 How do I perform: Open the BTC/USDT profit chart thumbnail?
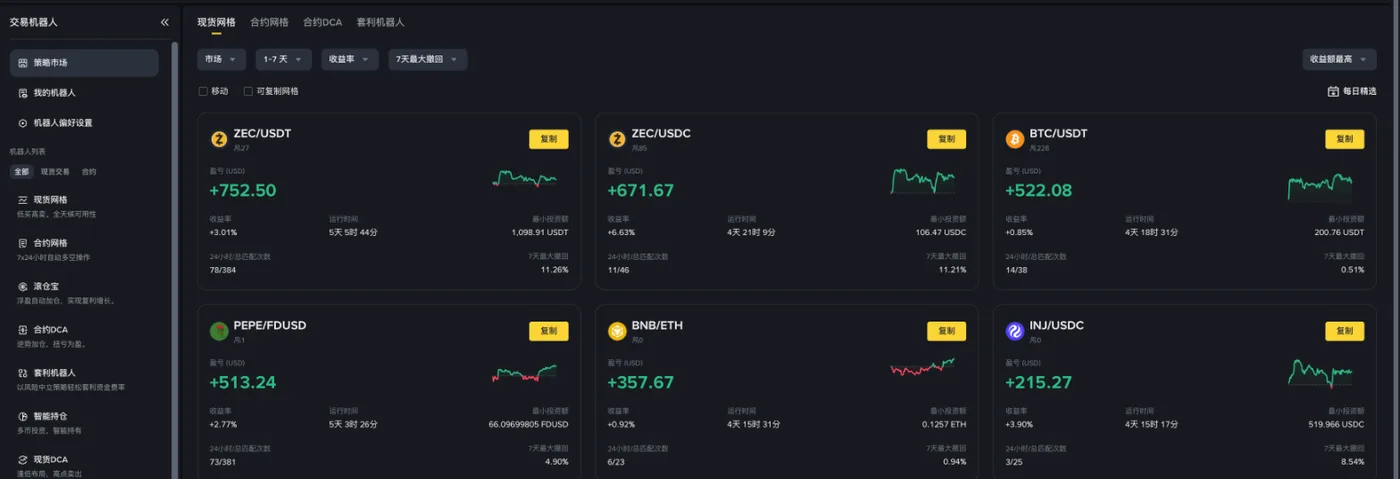pos(1320,185)
